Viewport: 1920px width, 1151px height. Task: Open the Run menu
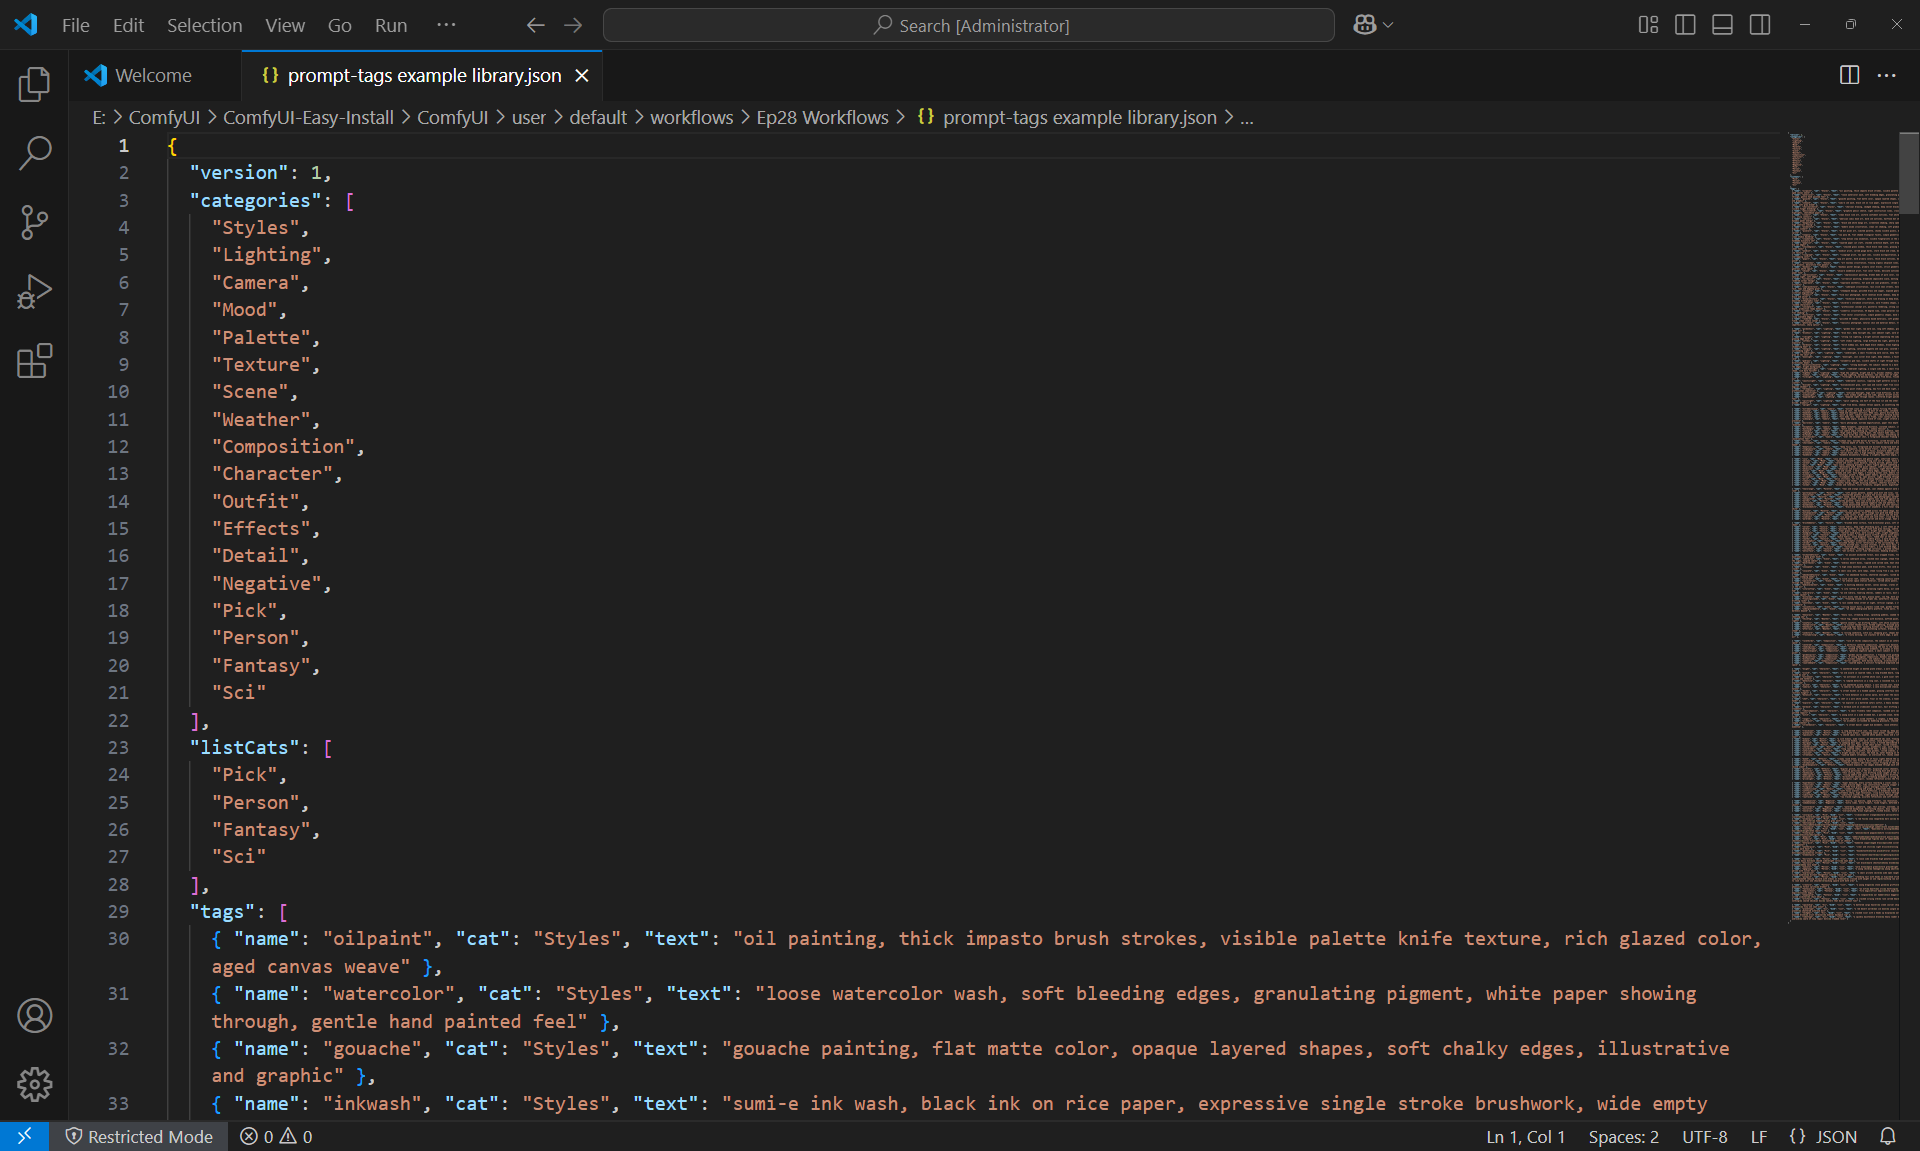coord(390,25)
